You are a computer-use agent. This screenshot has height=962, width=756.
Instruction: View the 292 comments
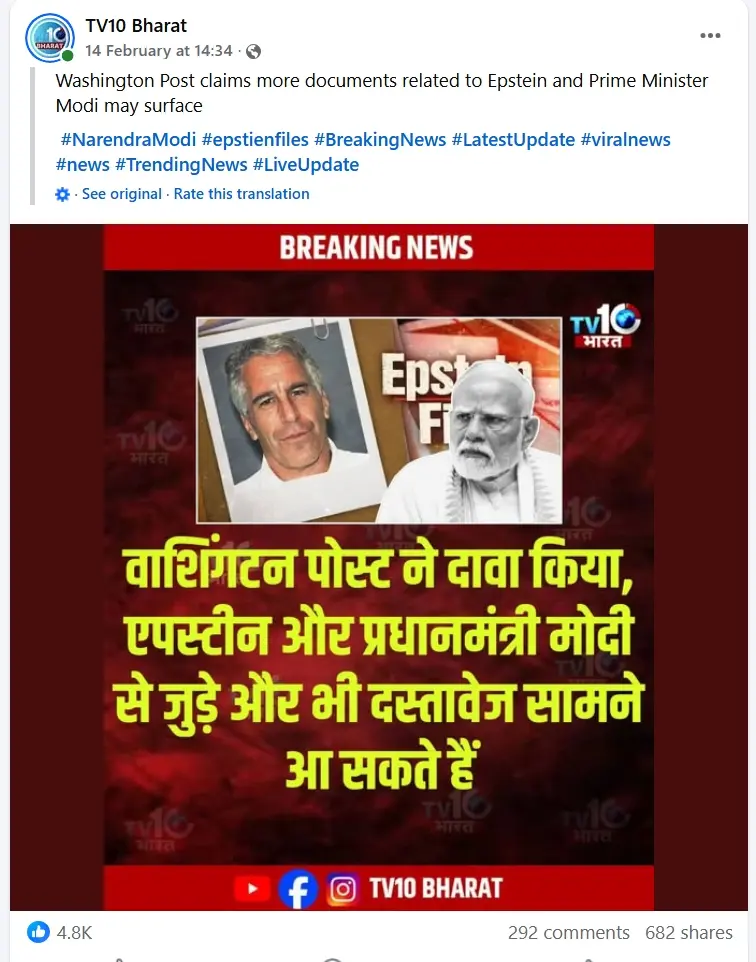coord(568,933)
